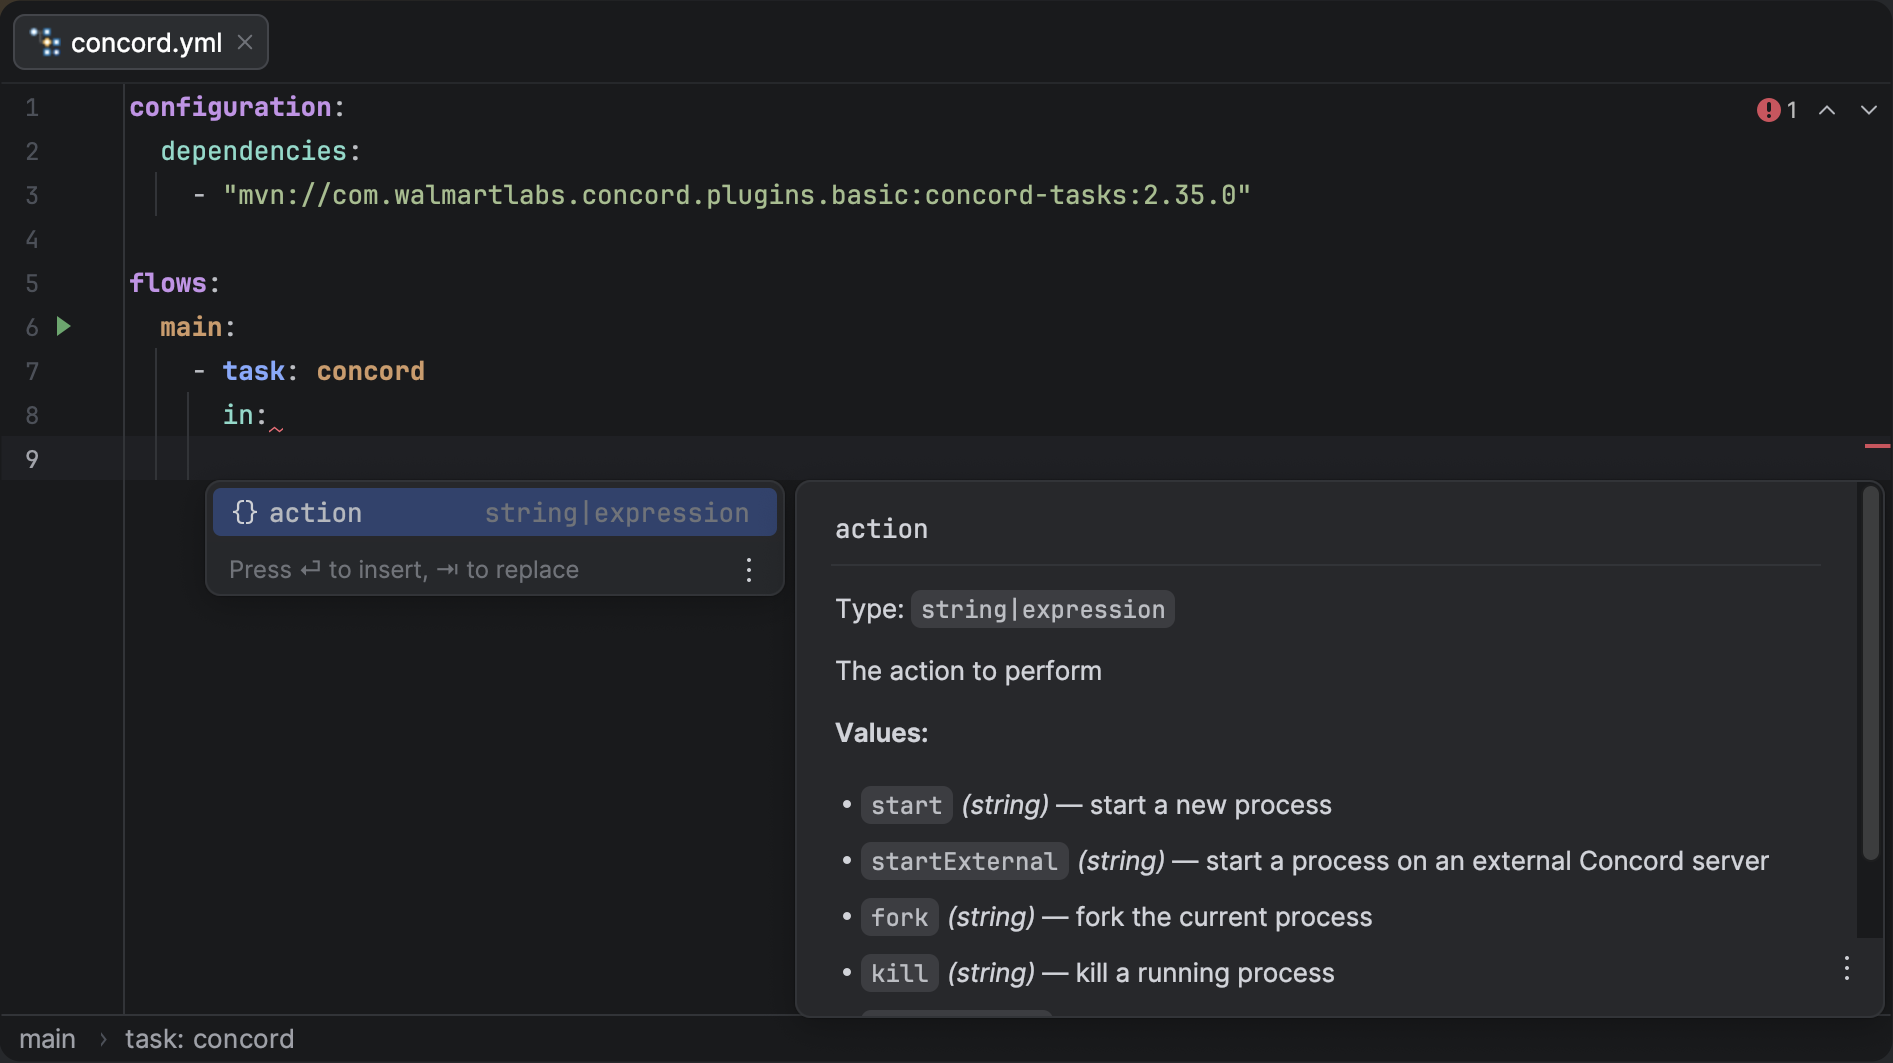Click line number 6 in gutter
The image size is (1893, 1063).
coord(32,327)
